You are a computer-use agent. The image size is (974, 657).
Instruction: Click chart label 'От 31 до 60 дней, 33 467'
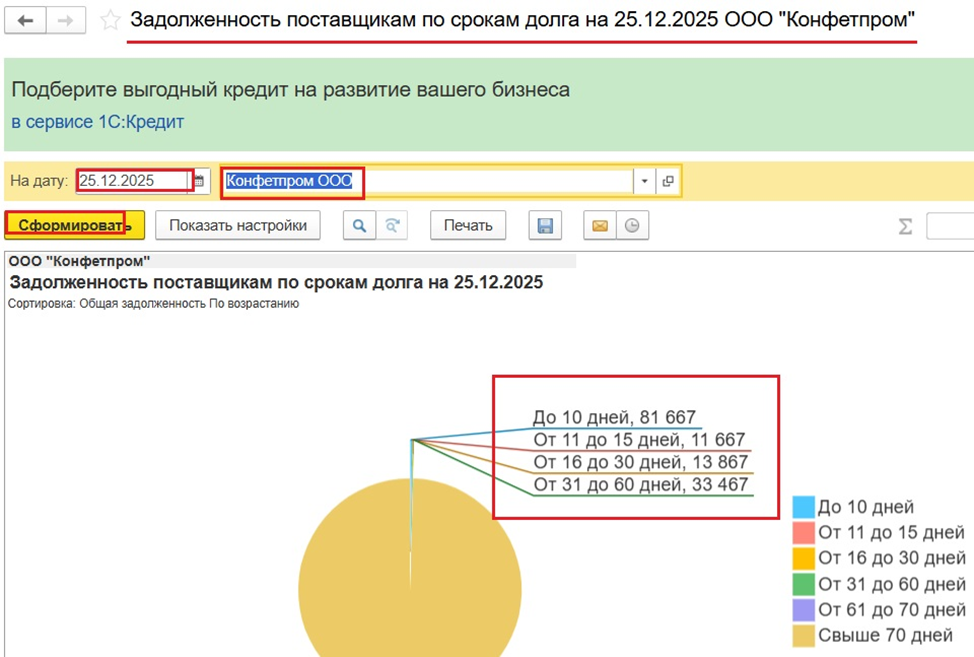(x=641, y=484)
